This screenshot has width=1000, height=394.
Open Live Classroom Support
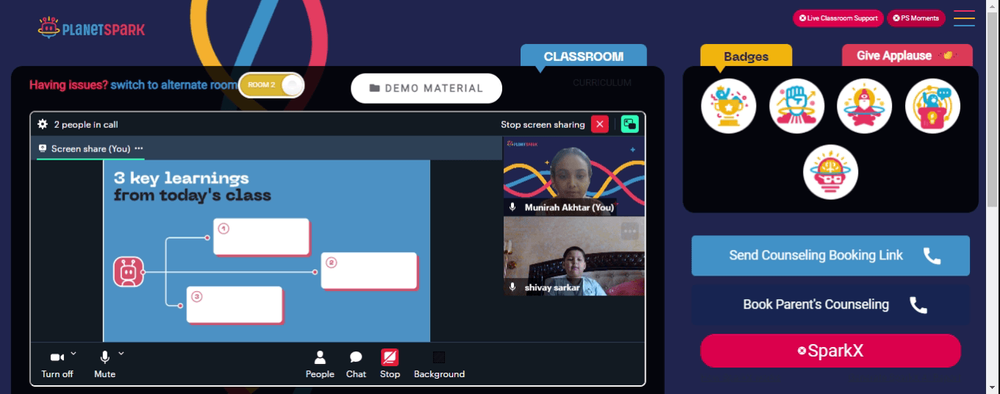[838, 18]
